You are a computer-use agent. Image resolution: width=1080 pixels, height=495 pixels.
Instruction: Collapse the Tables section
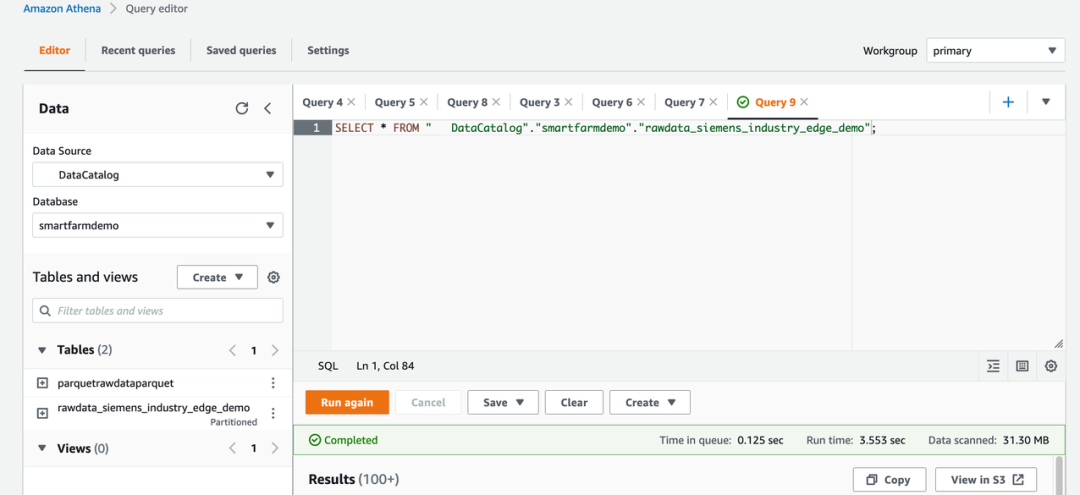click(x=42, y=350)
